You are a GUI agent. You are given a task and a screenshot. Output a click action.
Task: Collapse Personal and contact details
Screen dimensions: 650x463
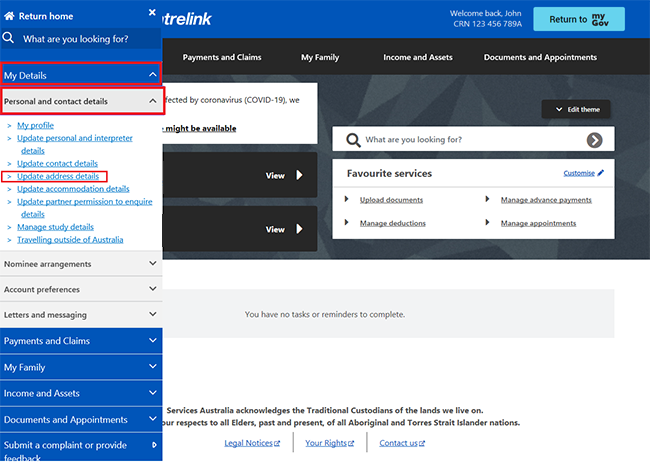pos(82,101)
